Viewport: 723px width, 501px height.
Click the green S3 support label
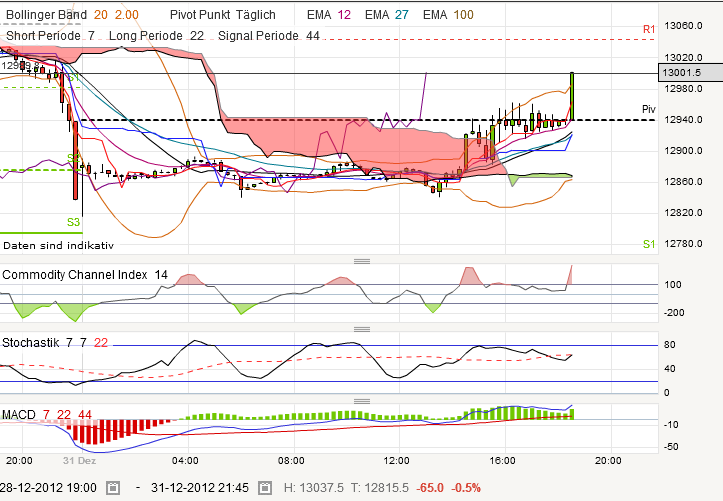(73, 222)
